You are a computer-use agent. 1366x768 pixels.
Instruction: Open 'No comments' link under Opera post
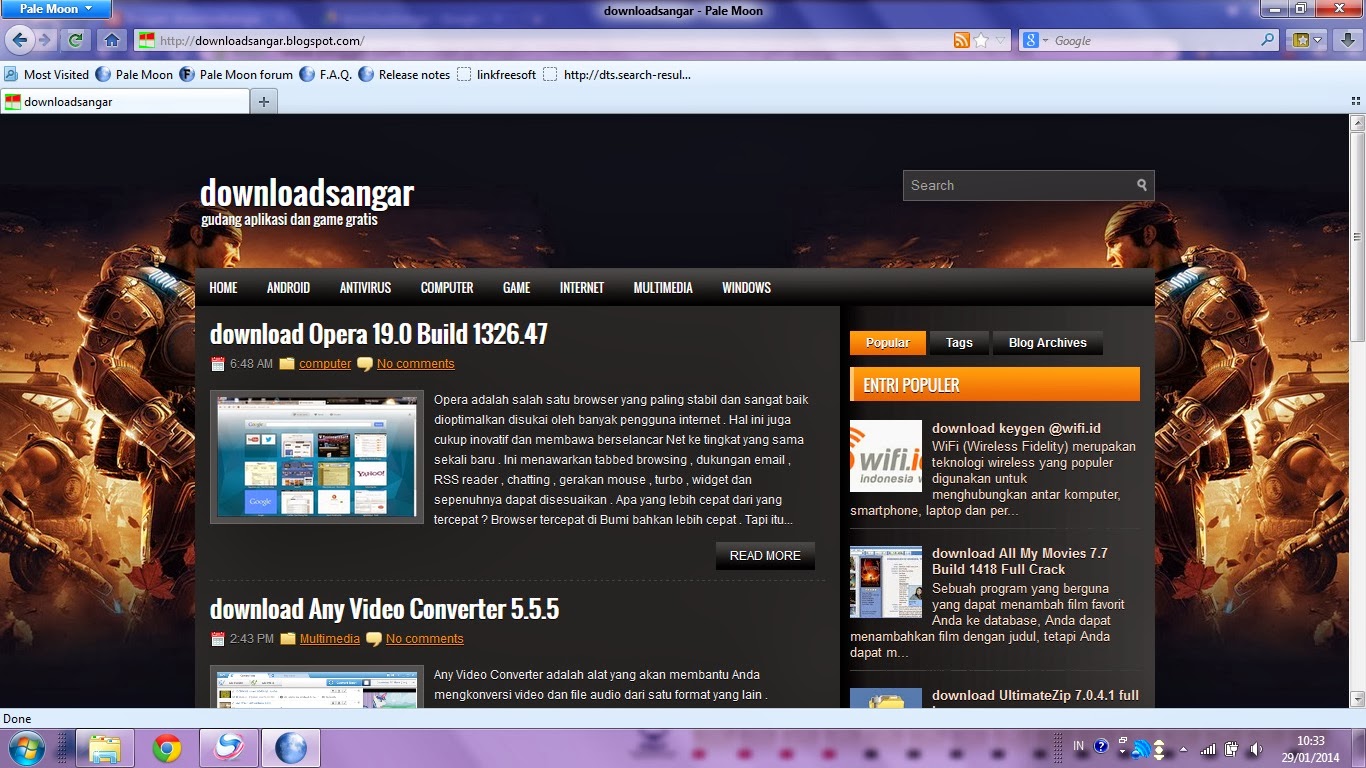pyautogui.click(x=416, y=364)
